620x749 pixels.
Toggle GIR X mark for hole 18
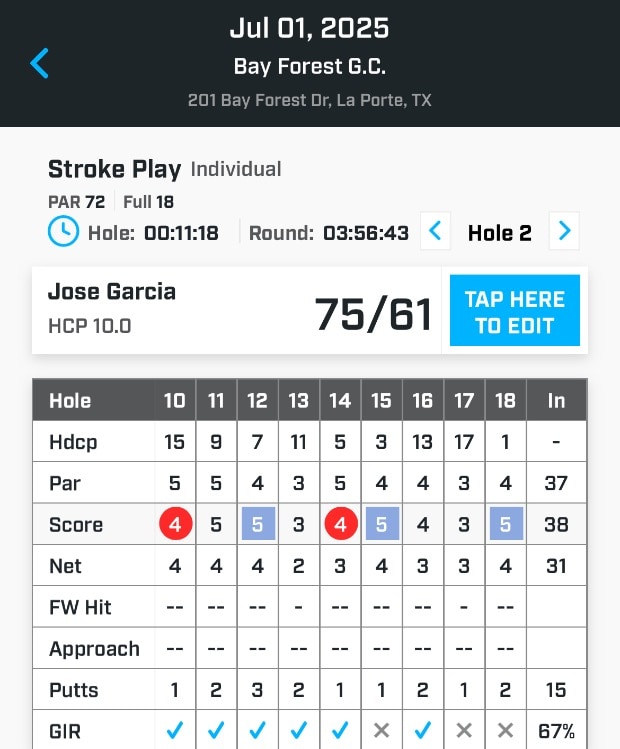pyautogui.click(x=505, y=731)
